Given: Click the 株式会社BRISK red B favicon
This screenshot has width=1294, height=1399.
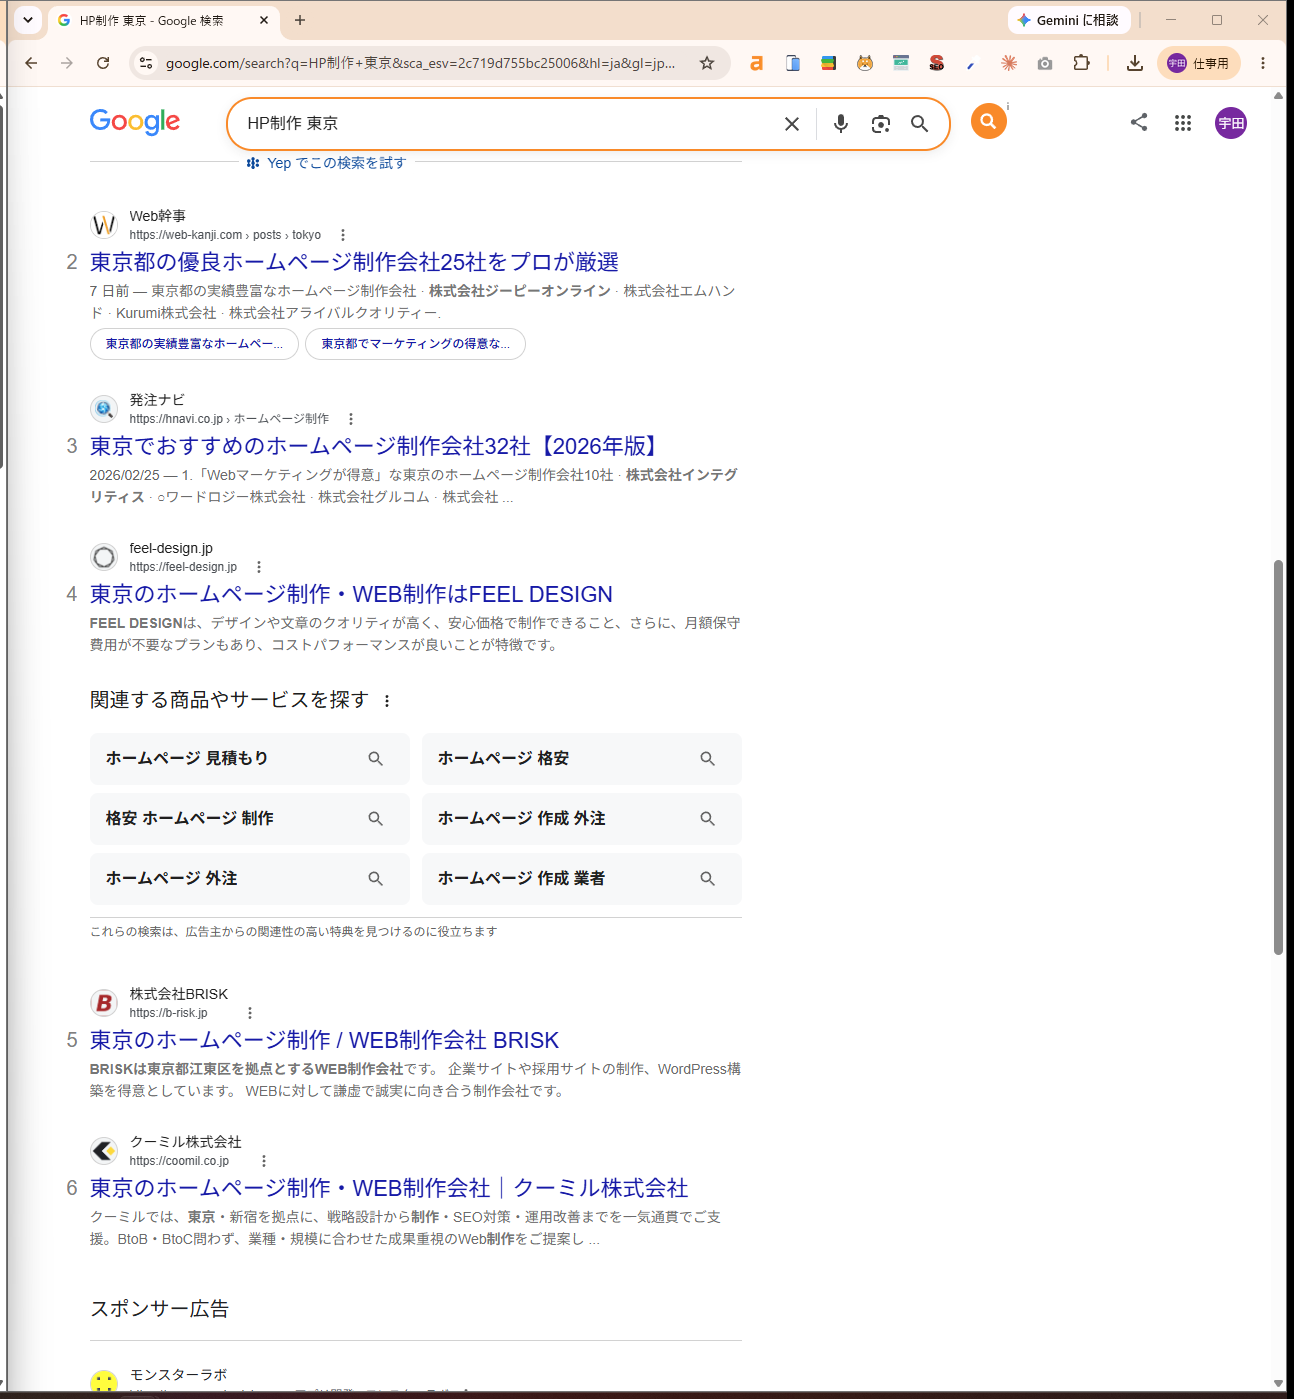Looking at the screenshot, I should tap(104, 1003).
